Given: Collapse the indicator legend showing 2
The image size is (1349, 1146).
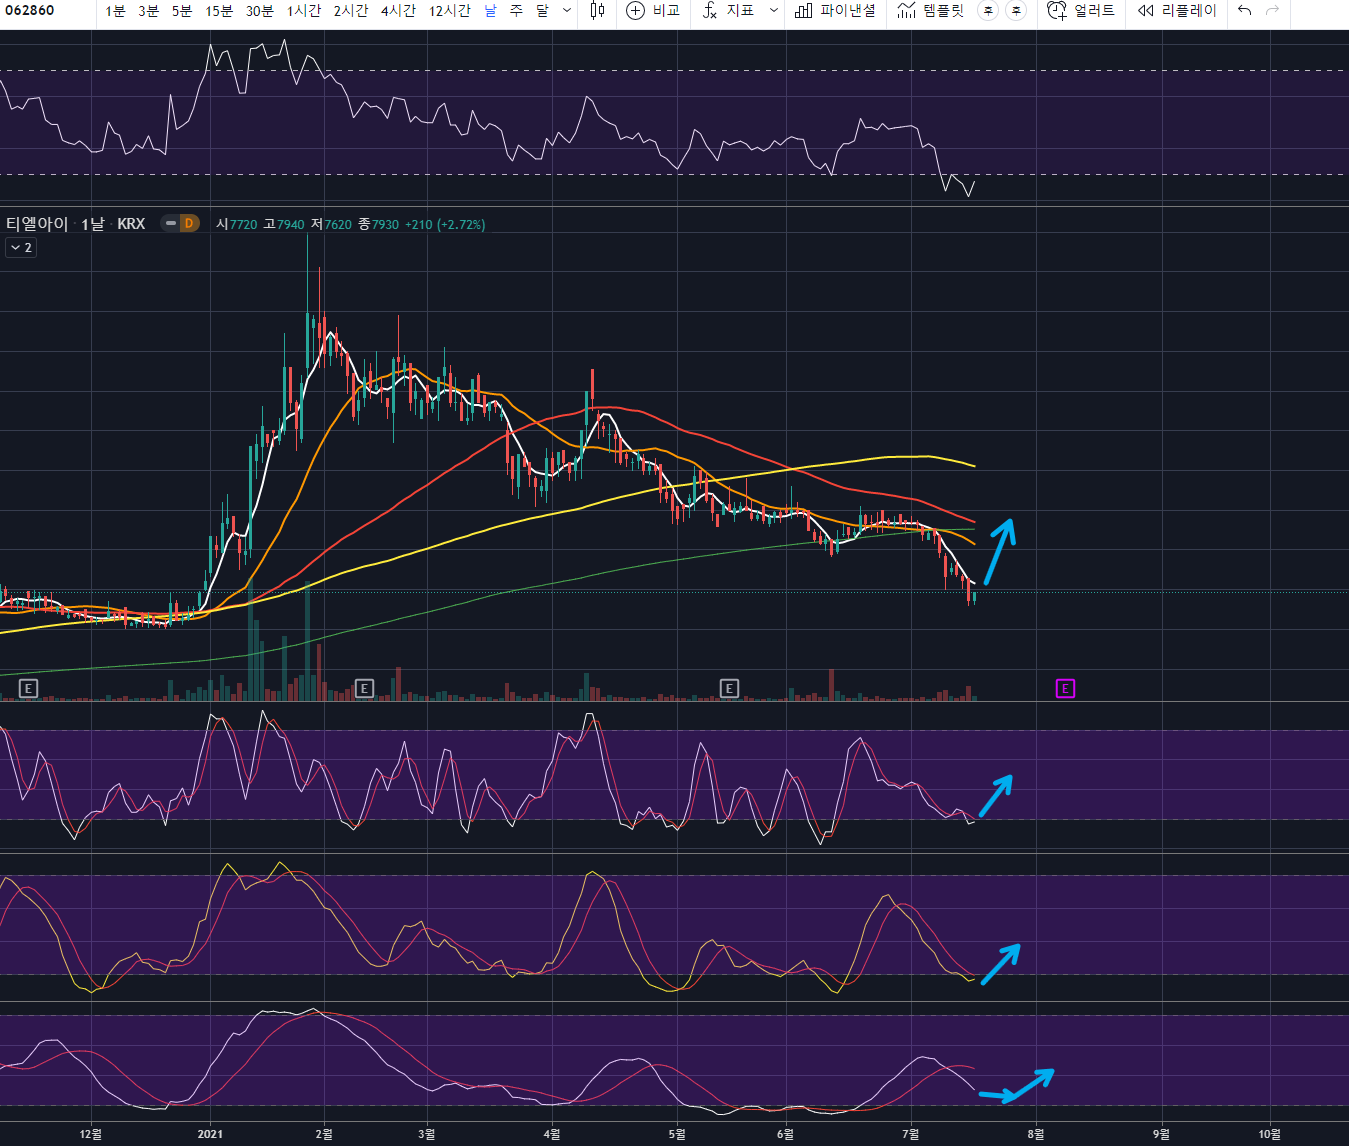Looking at the screenshot, I should click(21, 247).
